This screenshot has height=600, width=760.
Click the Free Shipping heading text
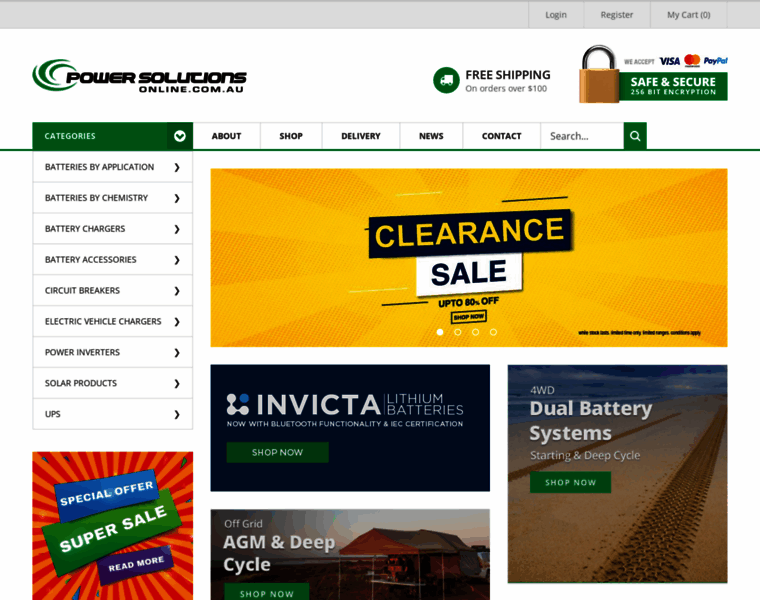[507, 75]
